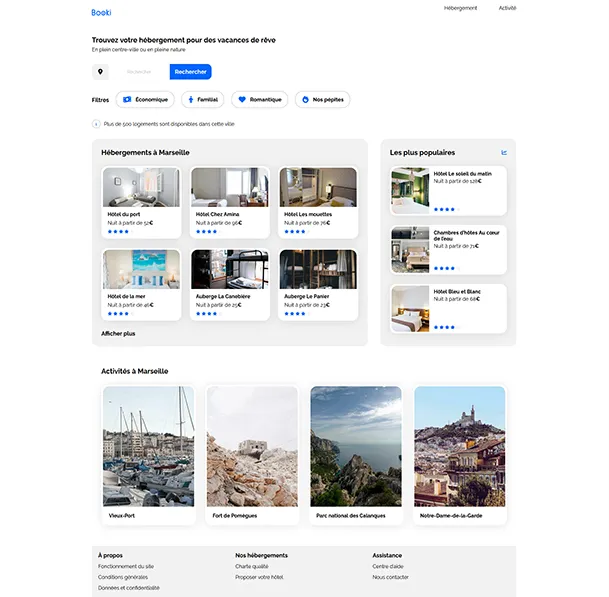This screenshot has height=597, width=609.
Task: Open the Hébergement menu item
Action: pyautogui.click(x=460, y=8)
